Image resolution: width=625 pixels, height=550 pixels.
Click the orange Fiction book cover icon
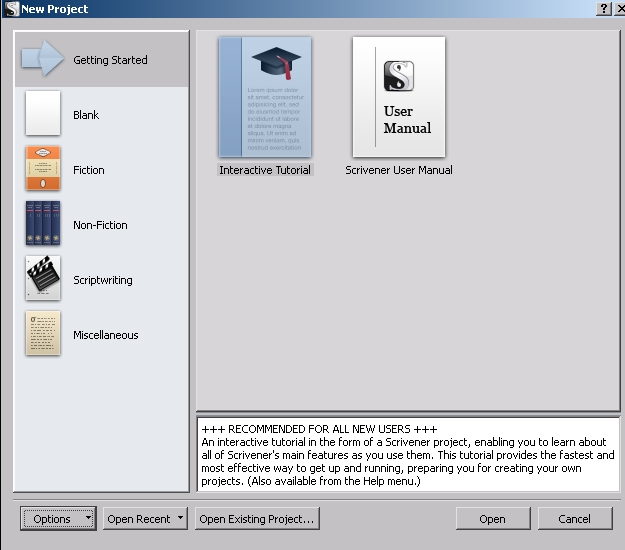(x=43, y=168)
